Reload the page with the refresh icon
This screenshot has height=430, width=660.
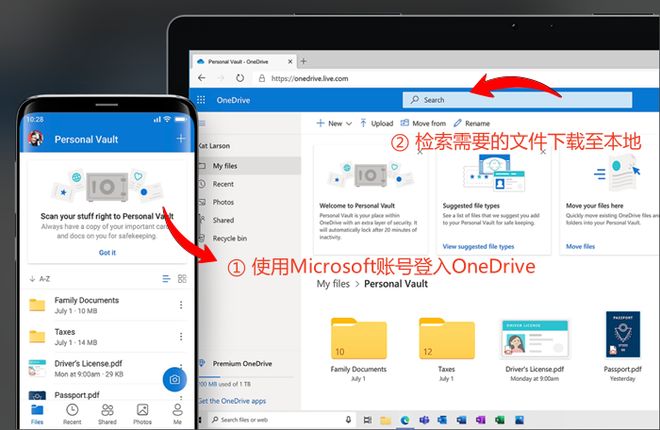(240, 78)
